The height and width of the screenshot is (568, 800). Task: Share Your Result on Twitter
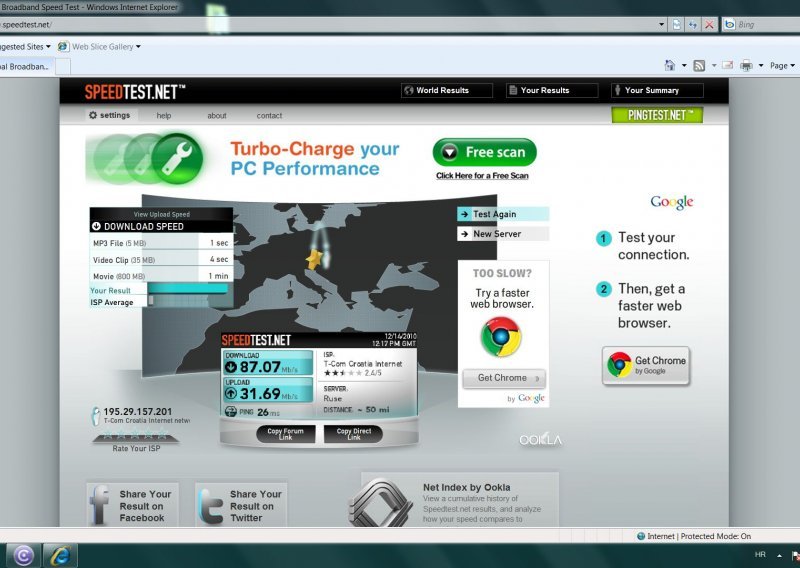coord(241,505)
